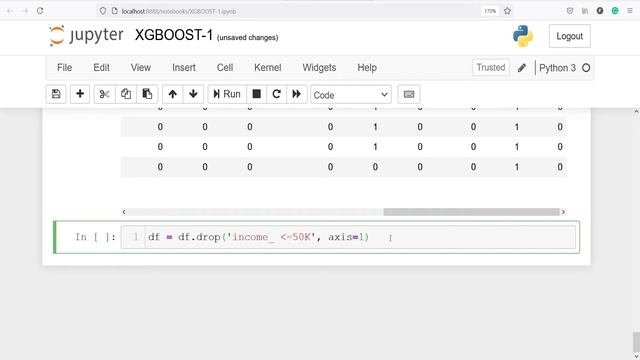Open the Cell menu
This screenshot has width=640, height=360.
point(225,68)
